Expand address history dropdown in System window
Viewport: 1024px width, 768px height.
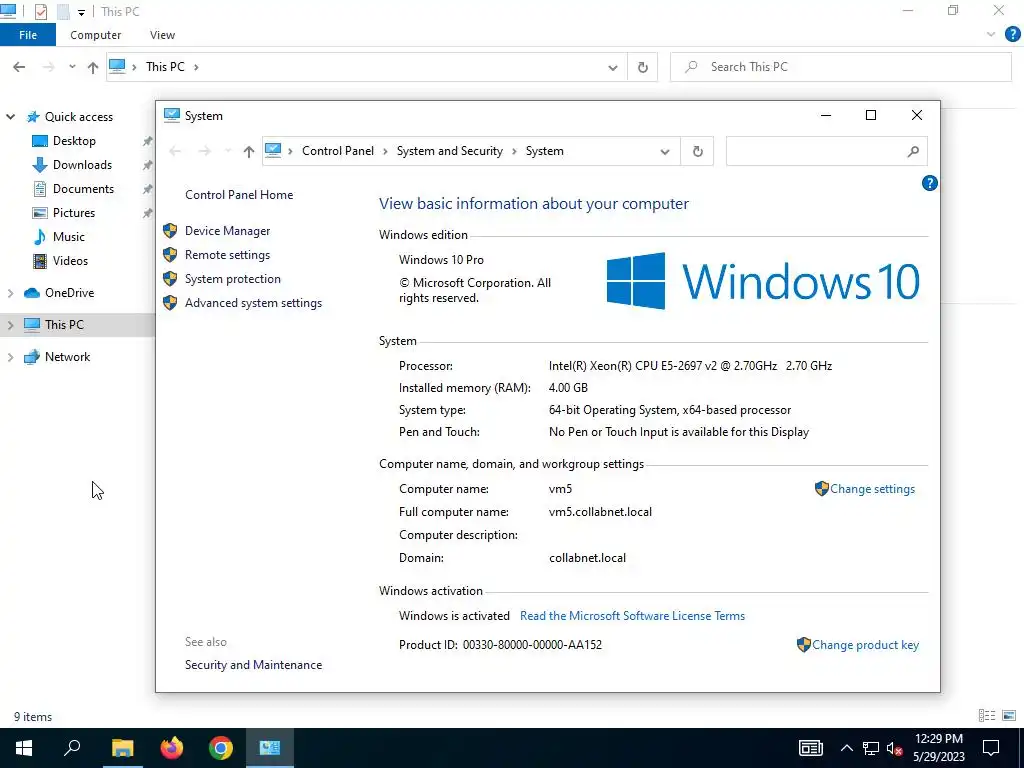coord(665,152)
